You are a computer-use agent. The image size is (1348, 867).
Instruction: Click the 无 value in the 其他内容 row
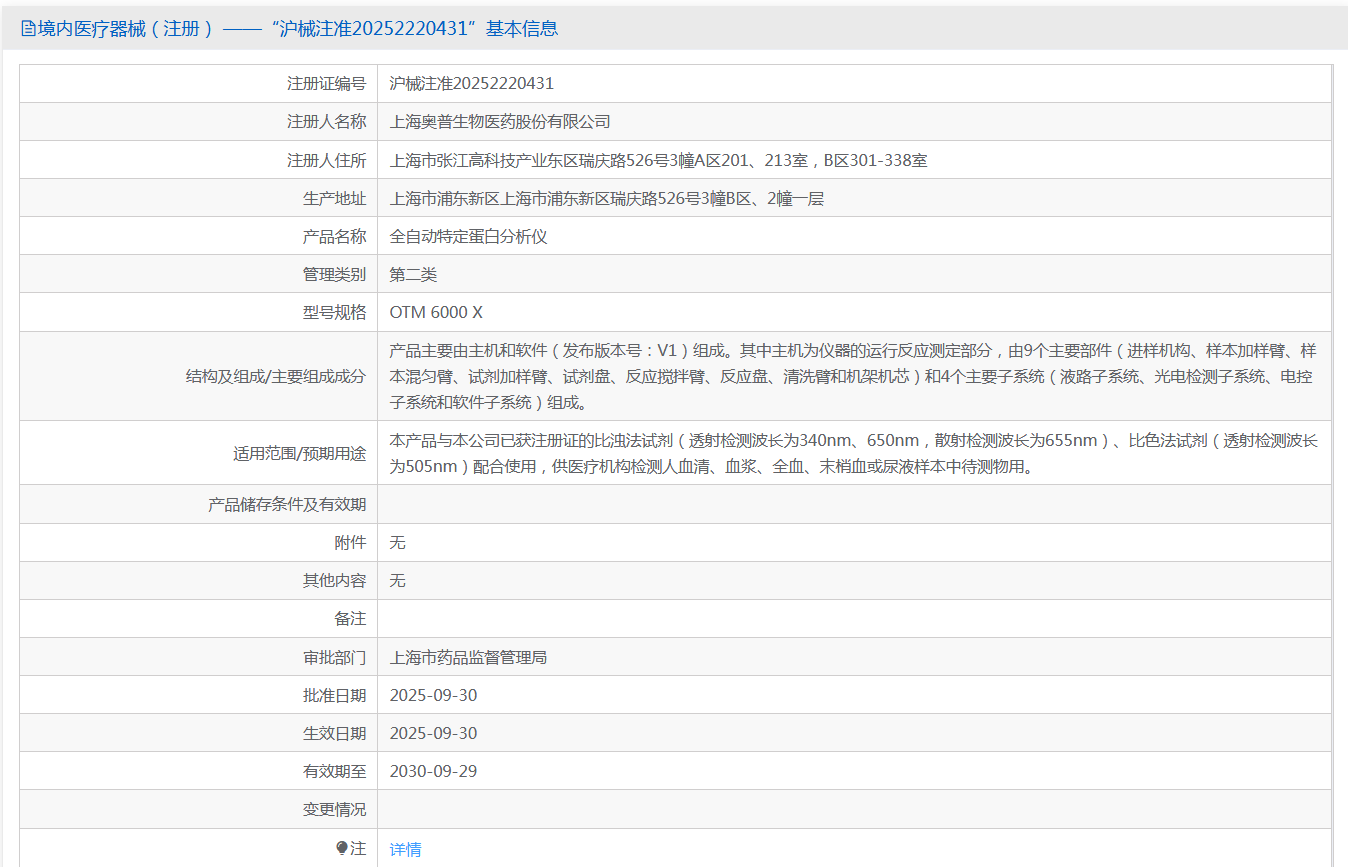(397, 581)
